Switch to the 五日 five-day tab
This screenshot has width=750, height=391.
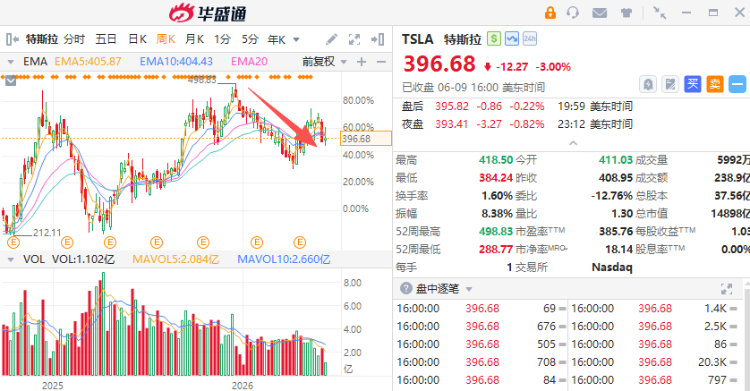tap(106, 39)
